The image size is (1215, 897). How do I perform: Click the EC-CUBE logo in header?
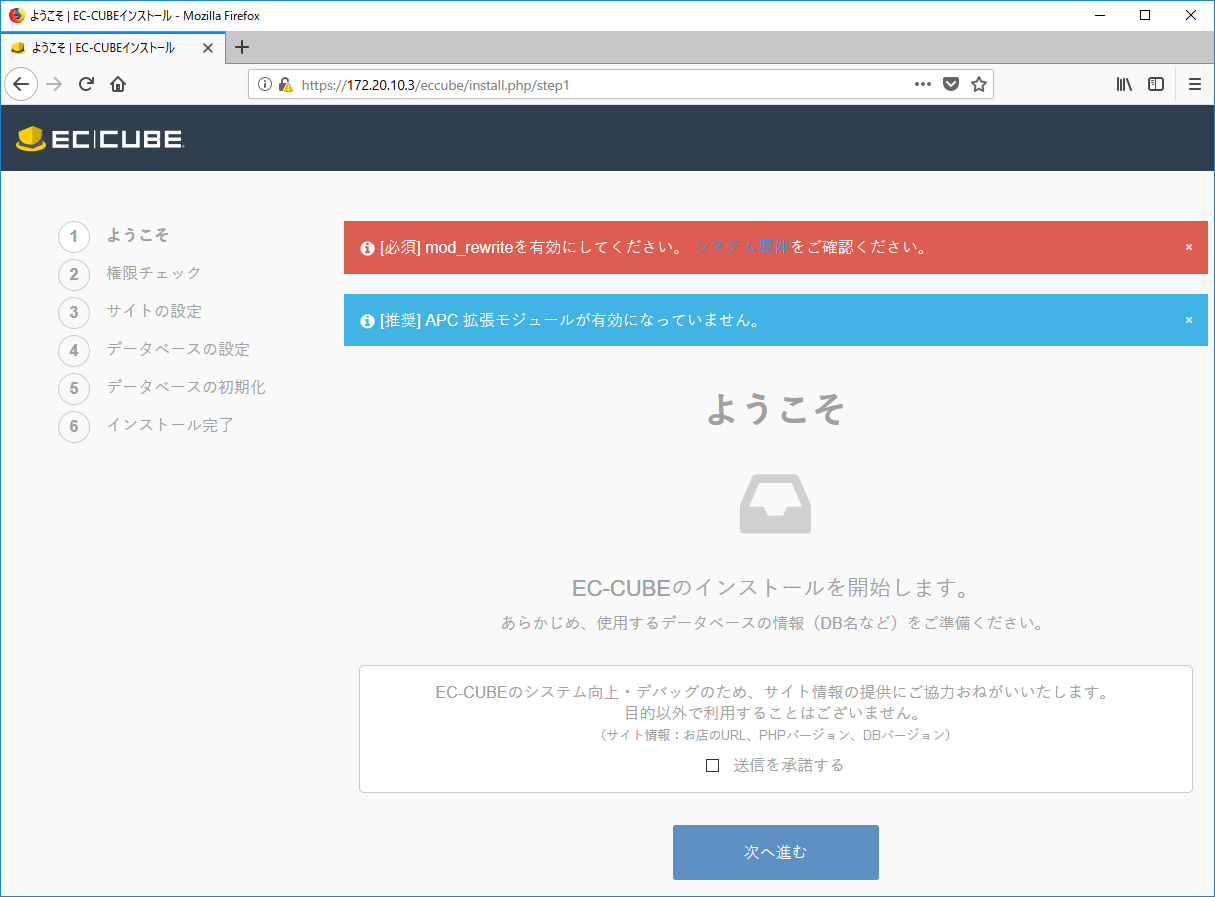[100, 139]
